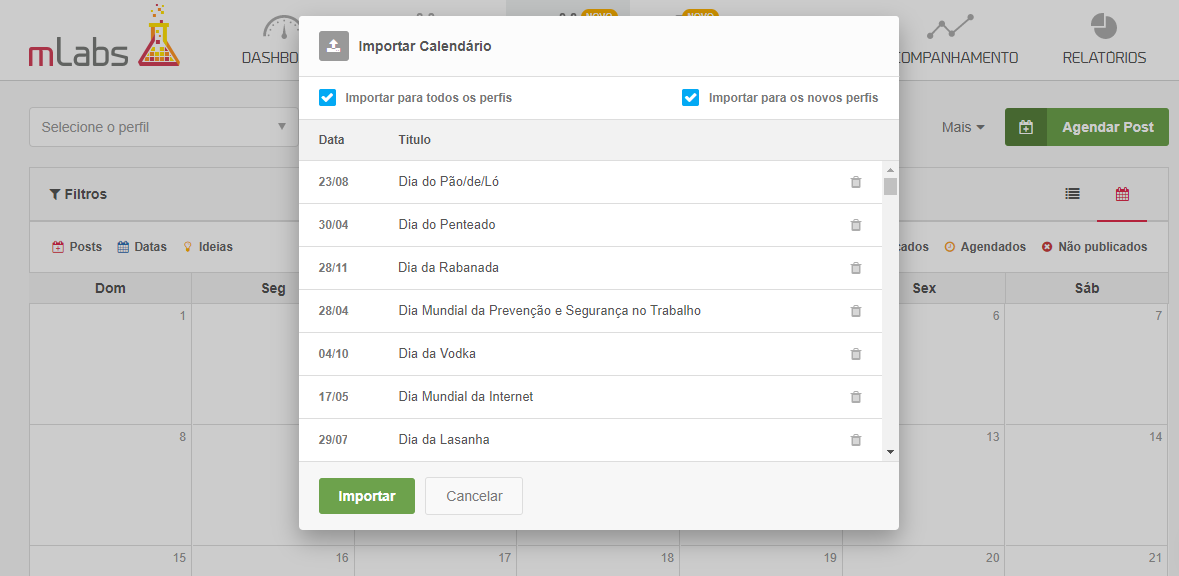Remove Dia da Rabanada with trash icon
The width and height of the screenshot is (1179, 576).
(855, 268)
